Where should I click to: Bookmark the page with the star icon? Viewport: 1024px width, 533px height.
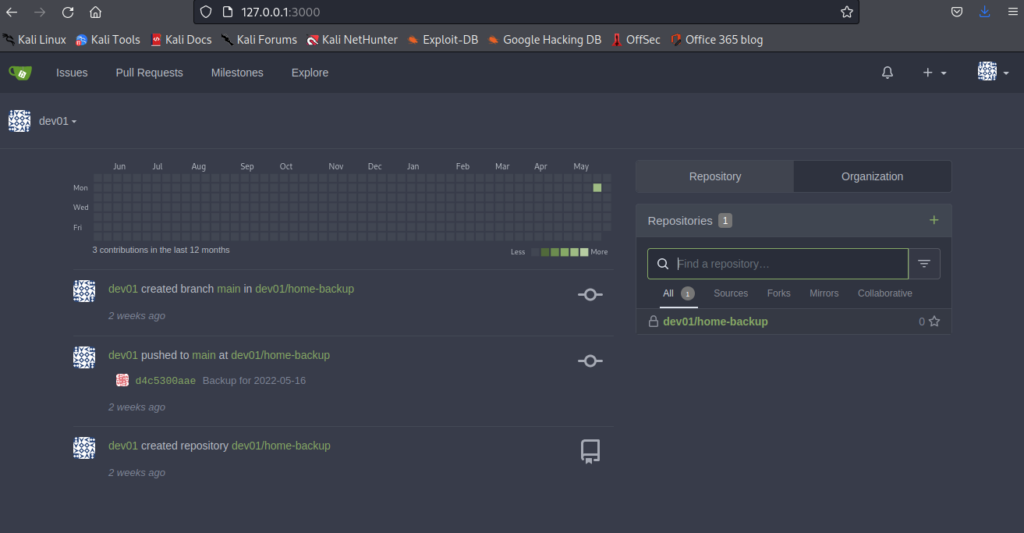pyautogui.click(x=846, y=12)
